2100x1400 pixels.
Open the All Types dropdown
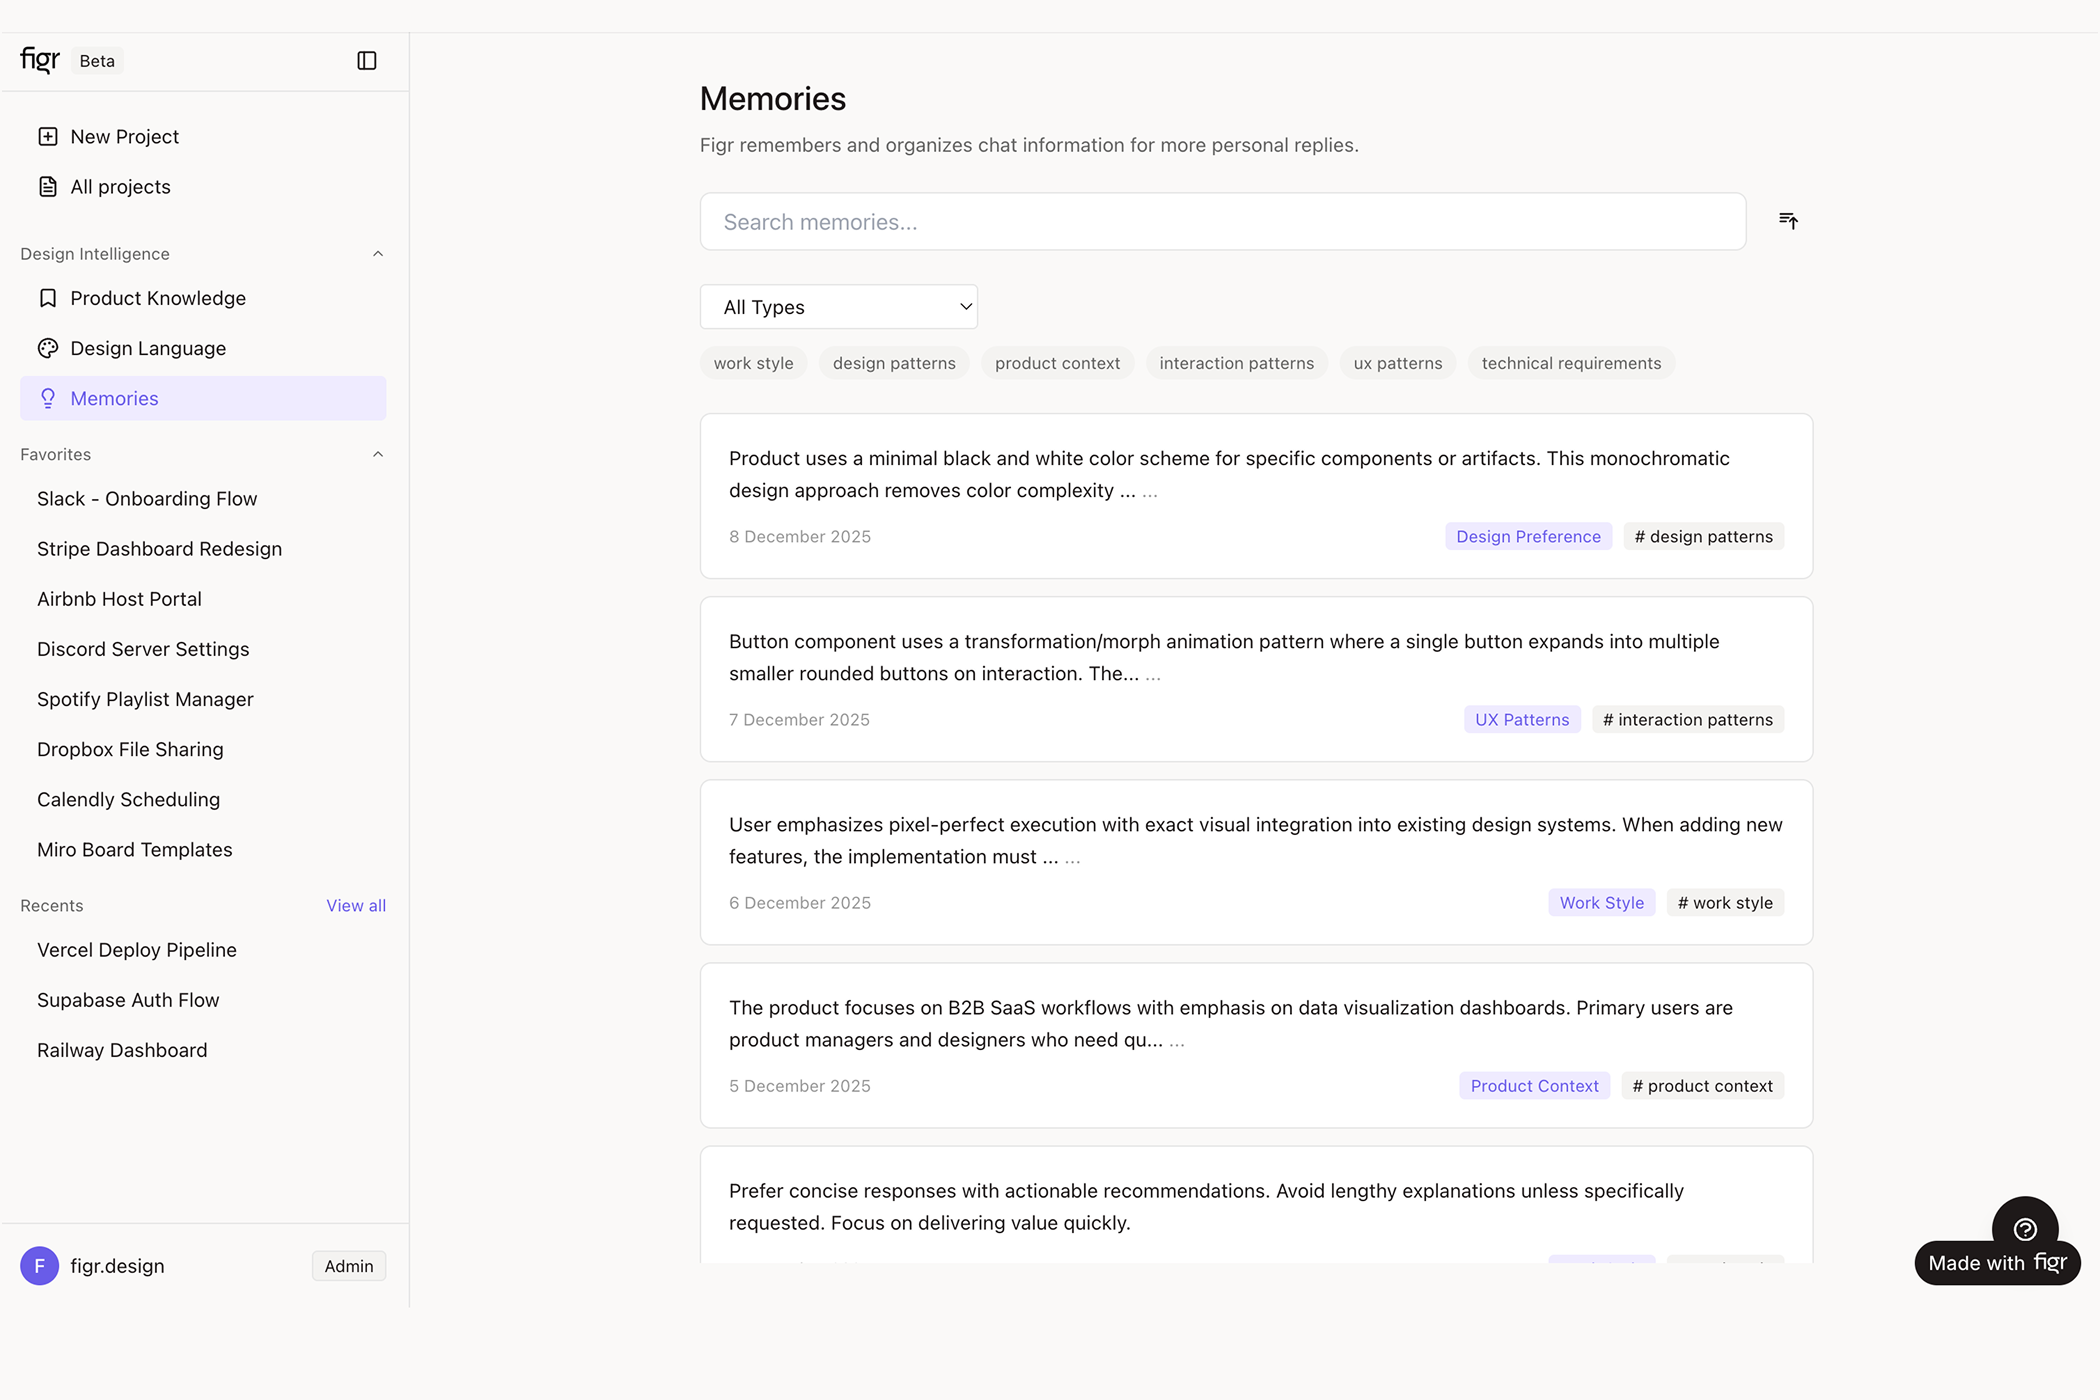(838, 306)
